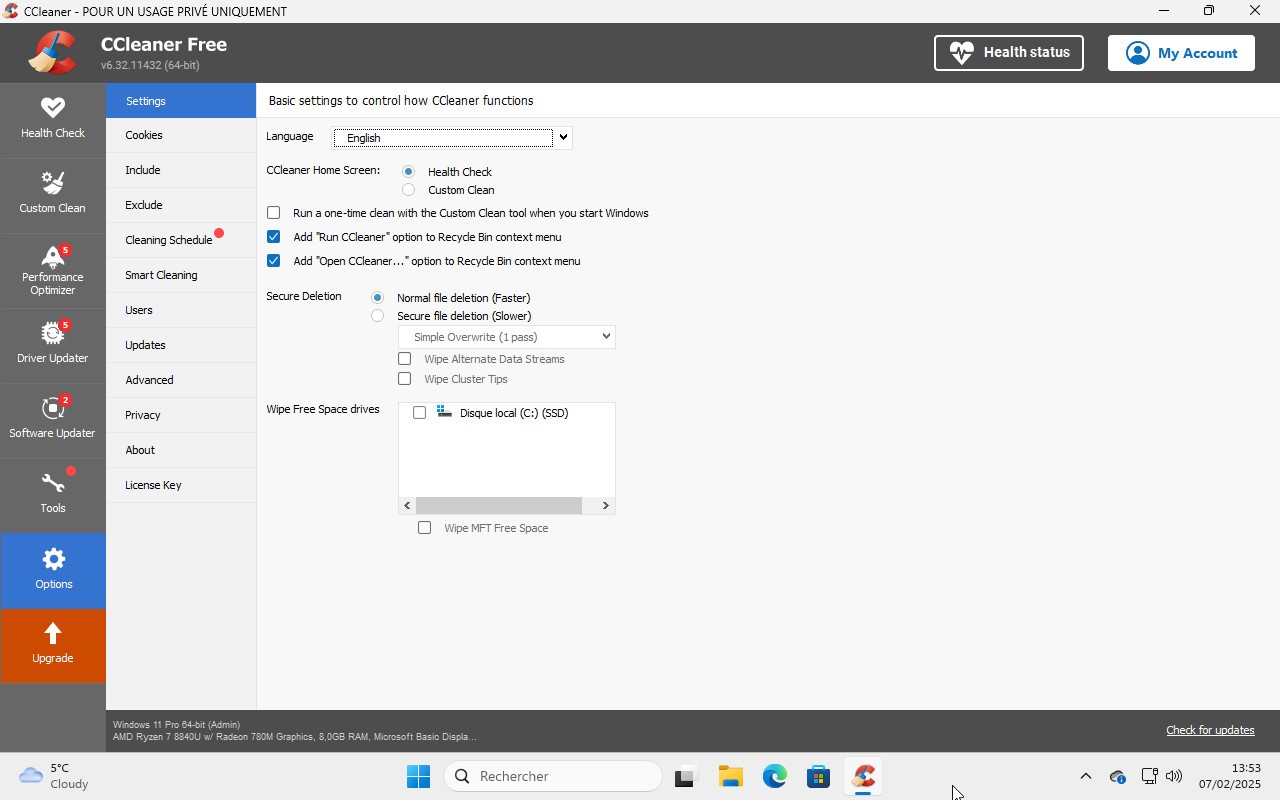
Task: Enable one-time clean at Windows startup
Action: coord(273,212)
